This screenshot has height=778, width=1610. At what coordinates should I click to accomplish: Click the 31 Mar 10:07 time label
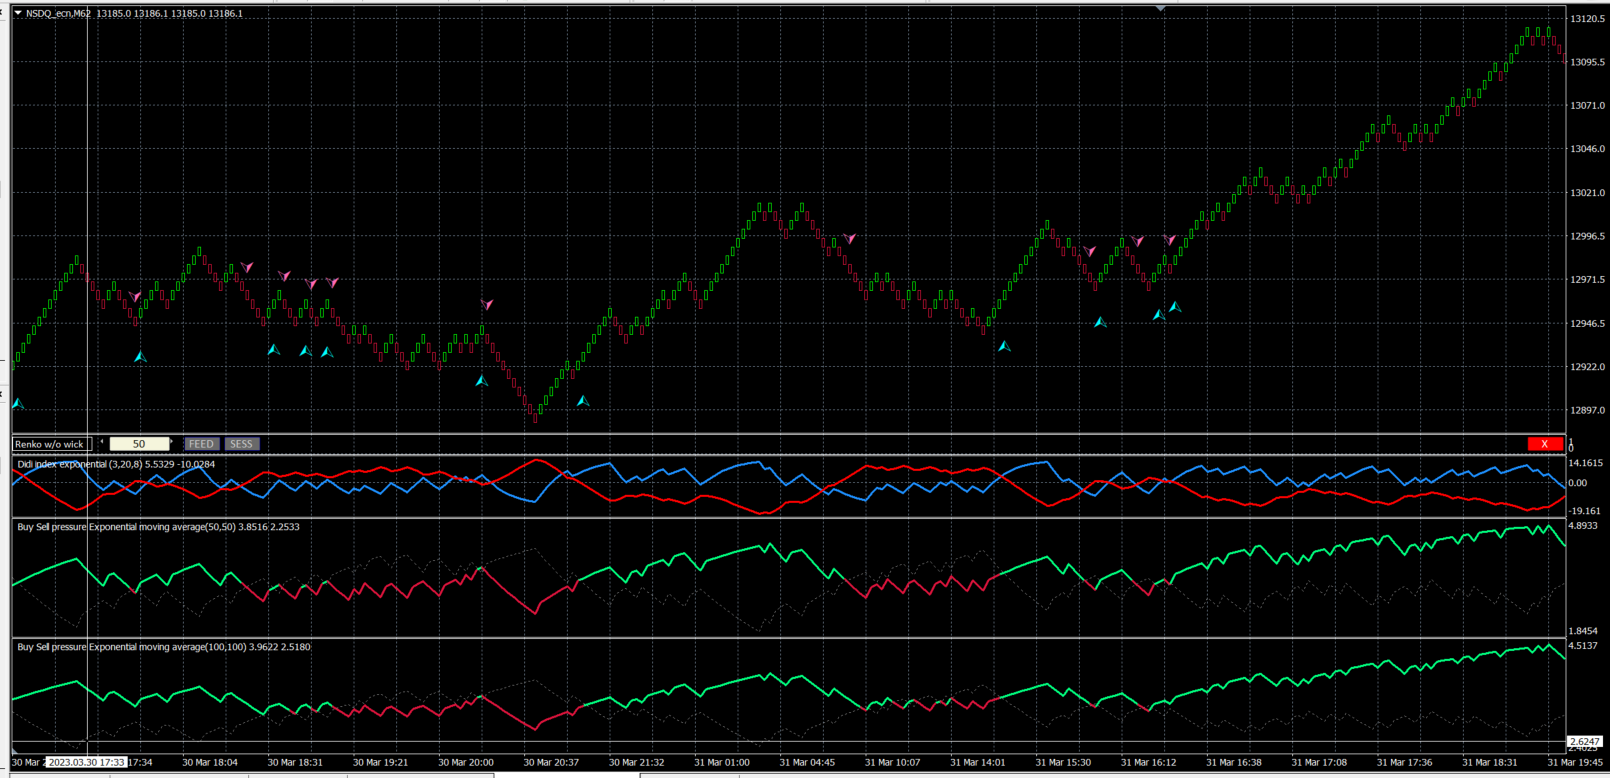pyautogui.click(x=892, y=762)
